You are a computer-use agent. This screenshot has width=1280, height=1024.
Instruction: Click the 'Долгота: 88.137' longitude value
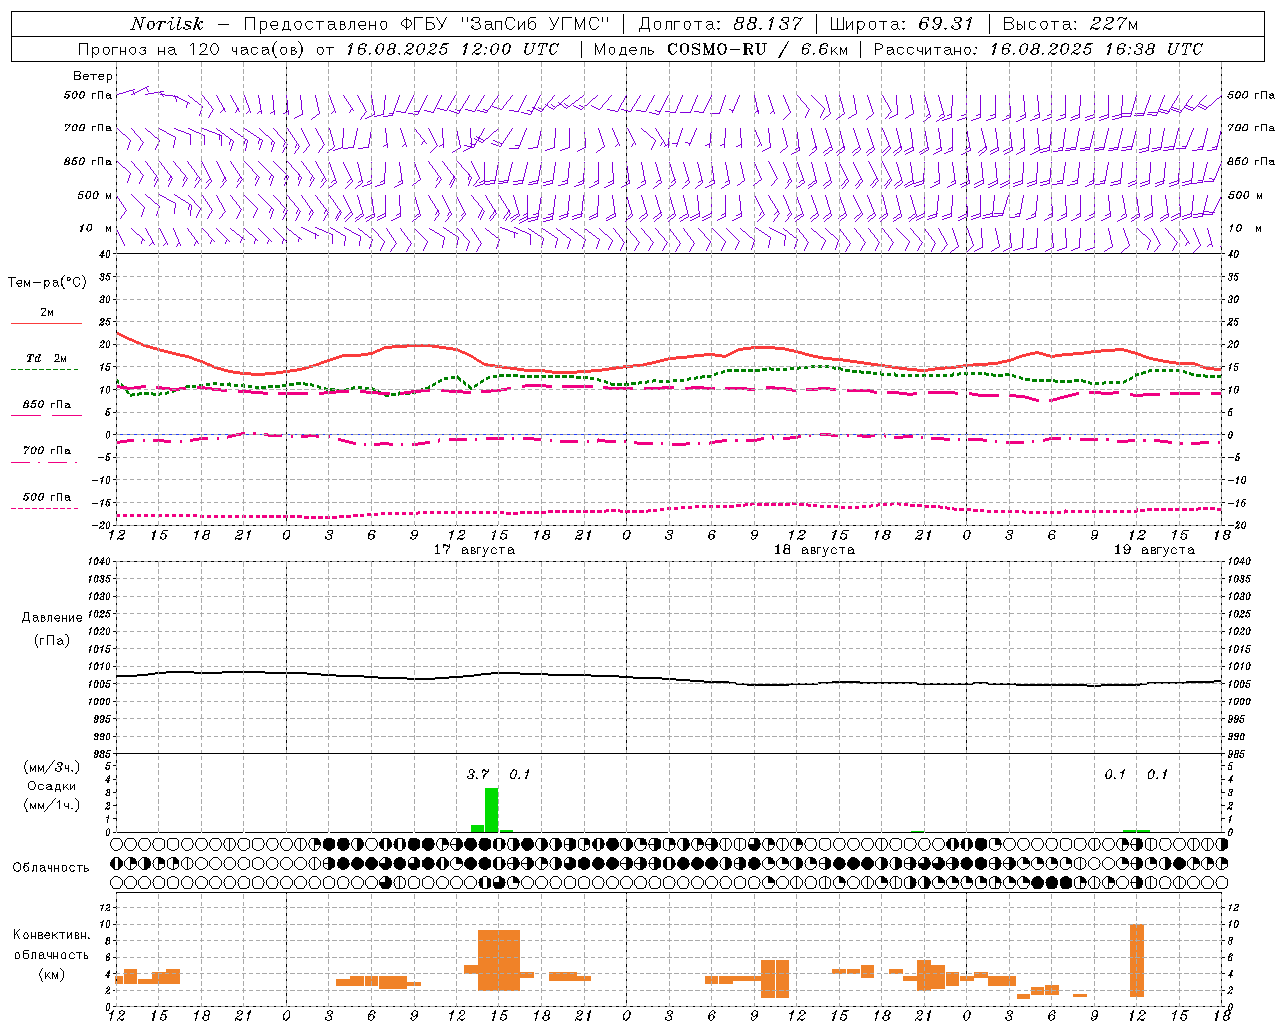tap(720, 24)
